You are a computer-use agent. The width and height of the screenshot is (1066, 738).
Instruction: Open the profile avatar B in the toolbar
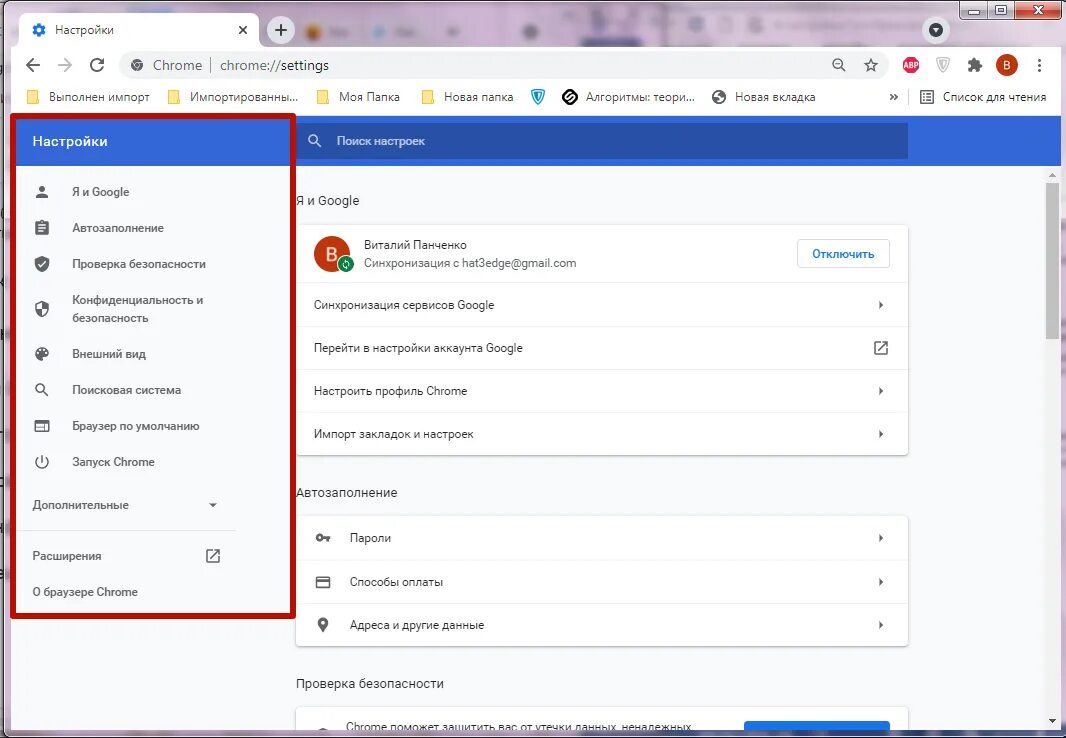click(x=1007, y=65)
